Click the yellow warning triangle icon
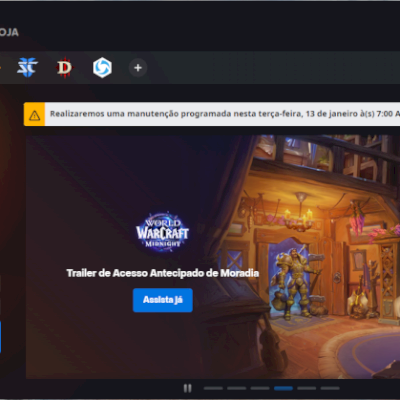 34,114
